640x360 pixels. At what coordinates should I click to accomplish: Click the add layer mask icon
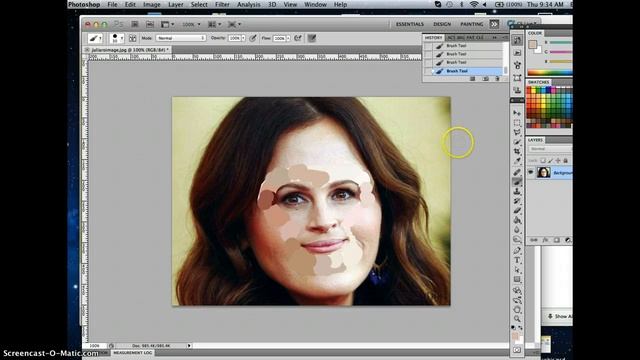(x=556, y=240)
